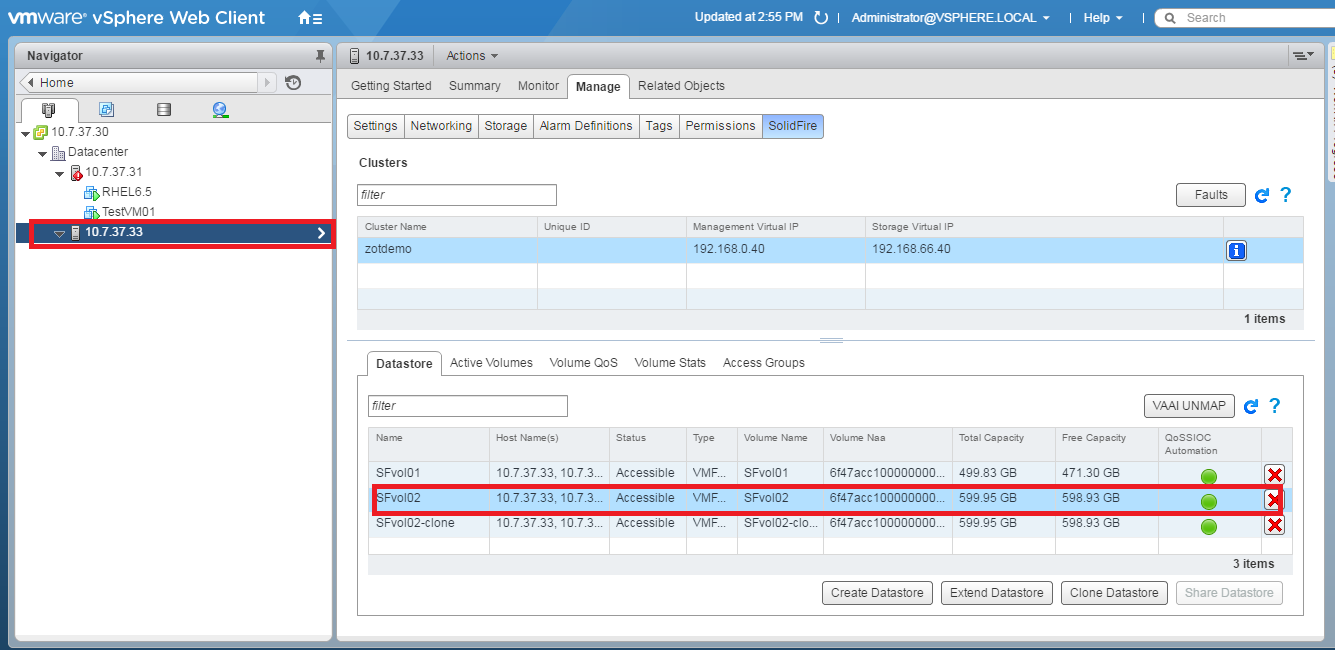Open the Summary tab

pos(474,86)
